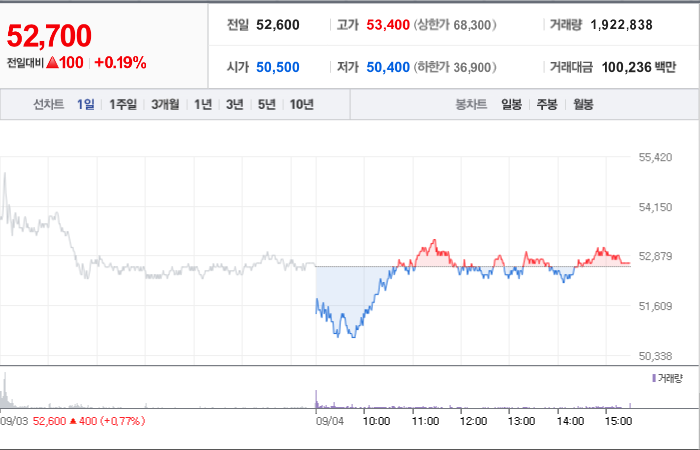Click the 13:00 time axis label
700x450 pixels.
521,421
